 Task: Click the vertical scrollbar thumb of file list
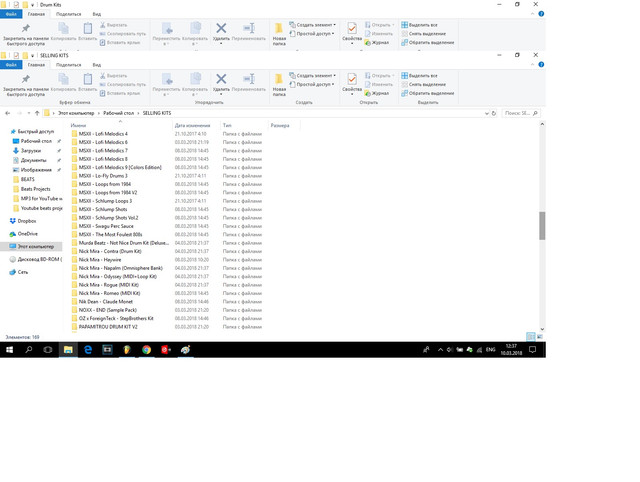click(542, 226)
